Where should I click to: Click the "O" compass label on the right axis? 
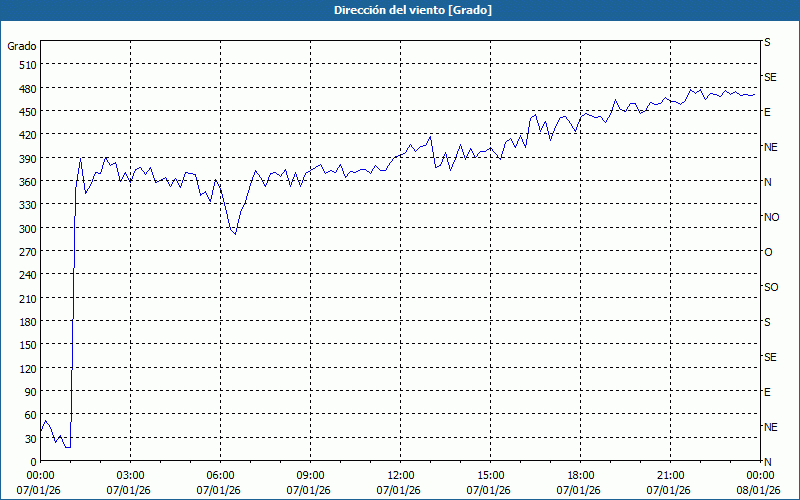pos(768,252)
